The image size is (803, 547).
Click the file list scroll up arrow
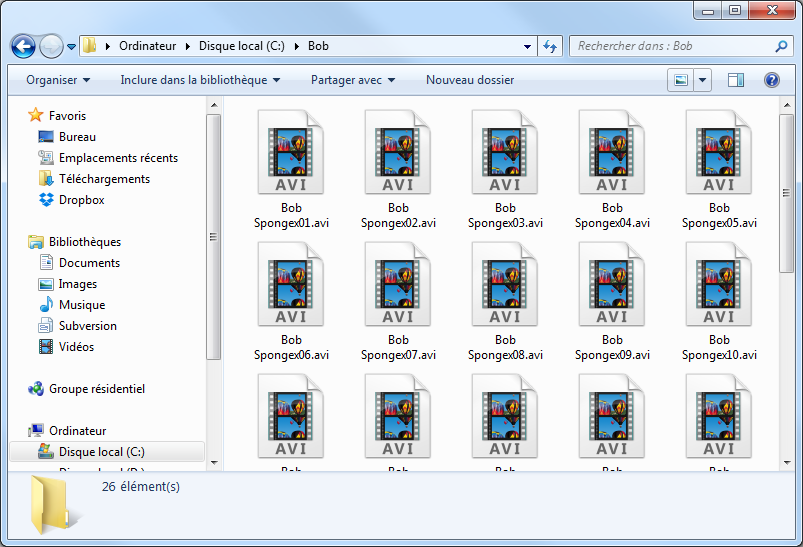coord(787,105)
